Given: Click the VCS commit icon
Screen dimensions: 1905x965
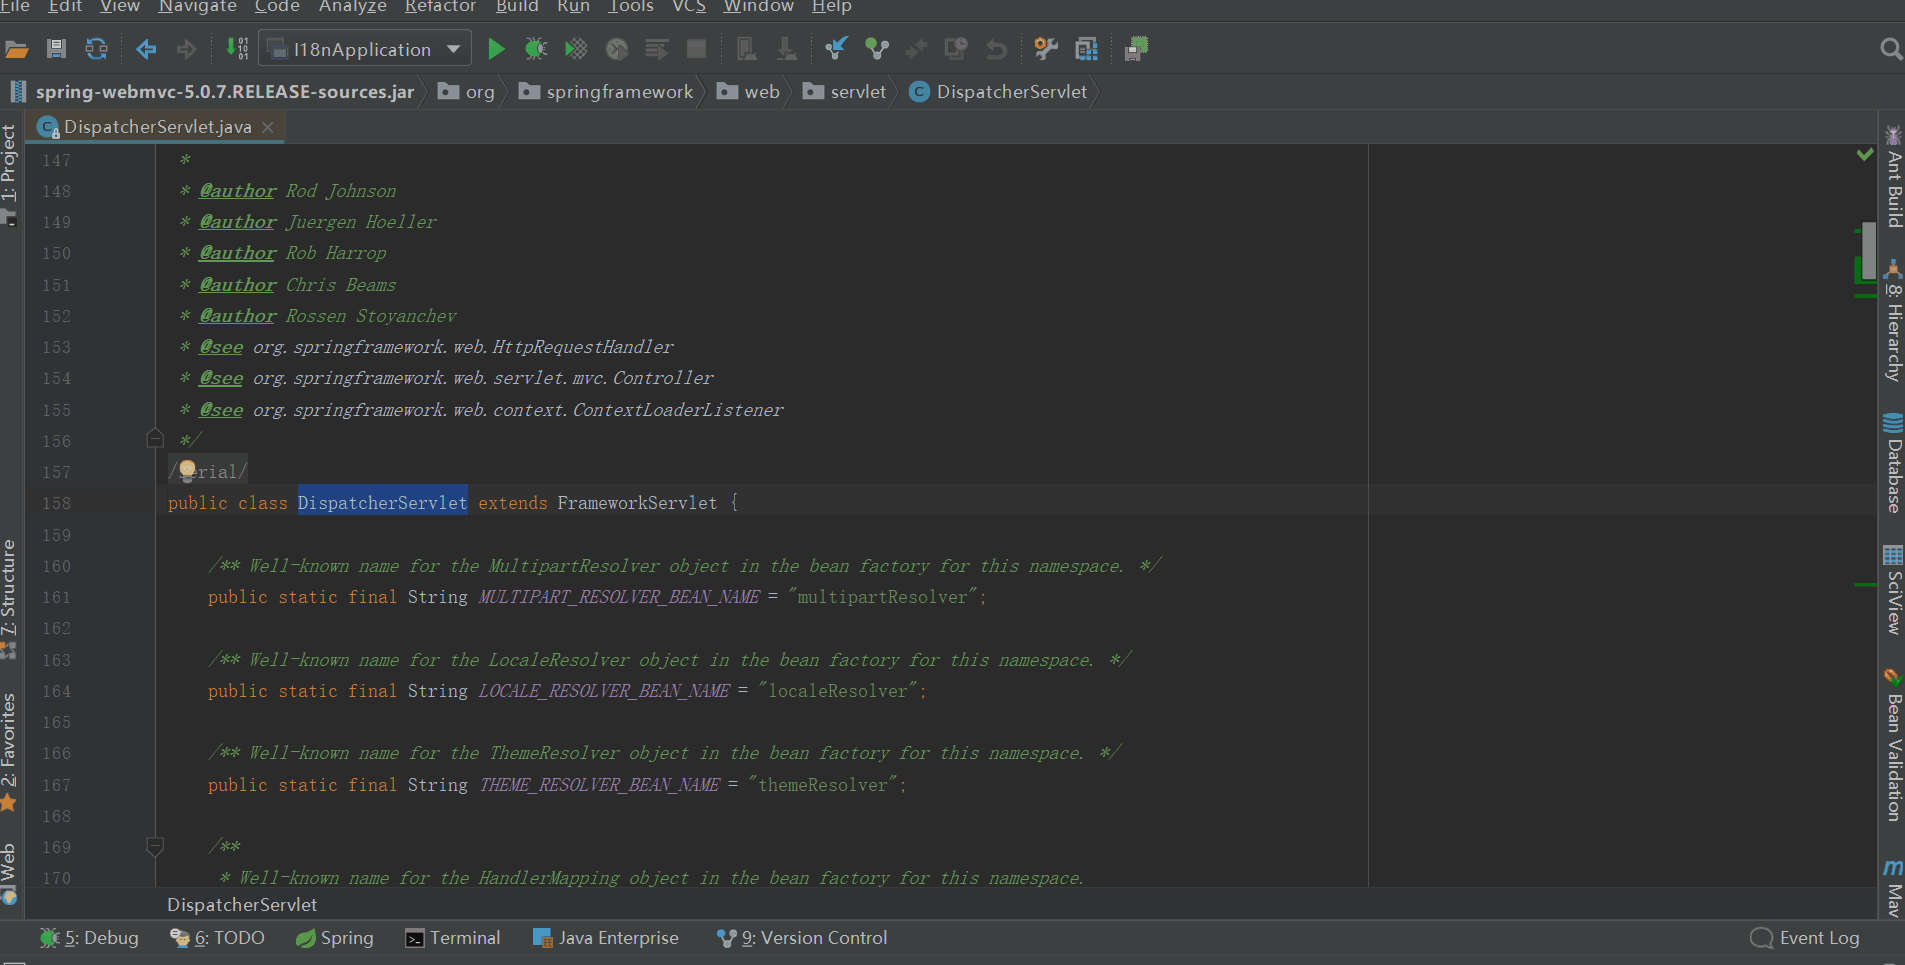Looking at the screenshot, I should pyautogui.click(x=877, y=49).
